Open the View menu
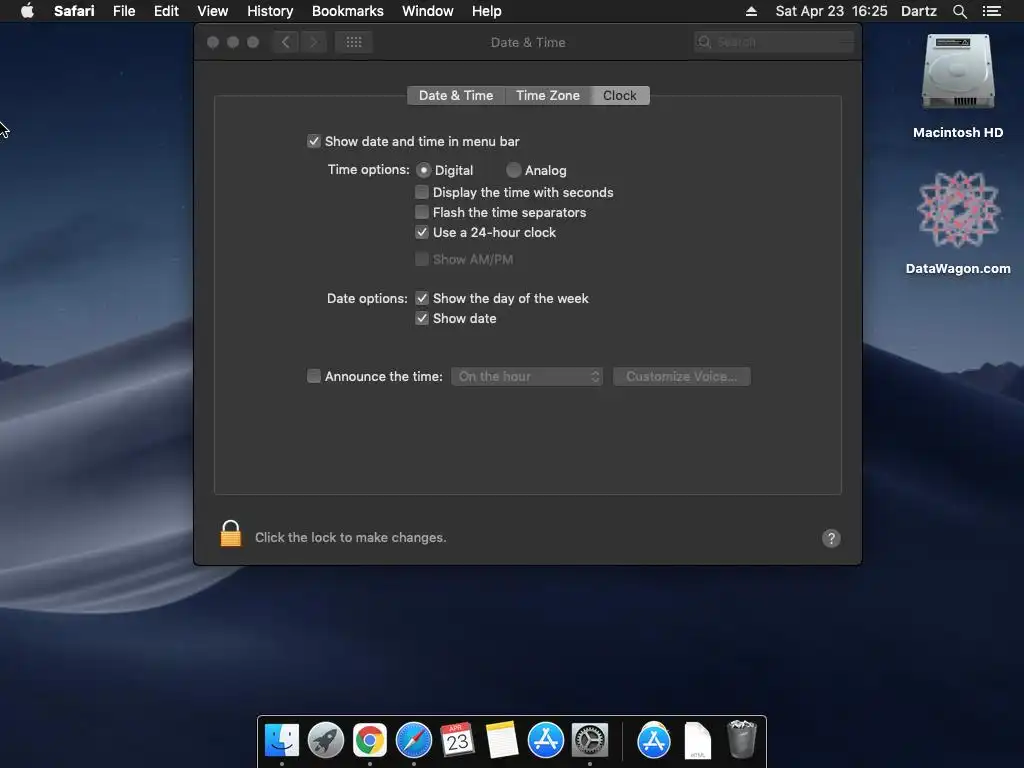Image resolution: width=1024 pixels, height=768 pixels. [x=213, y=11]
